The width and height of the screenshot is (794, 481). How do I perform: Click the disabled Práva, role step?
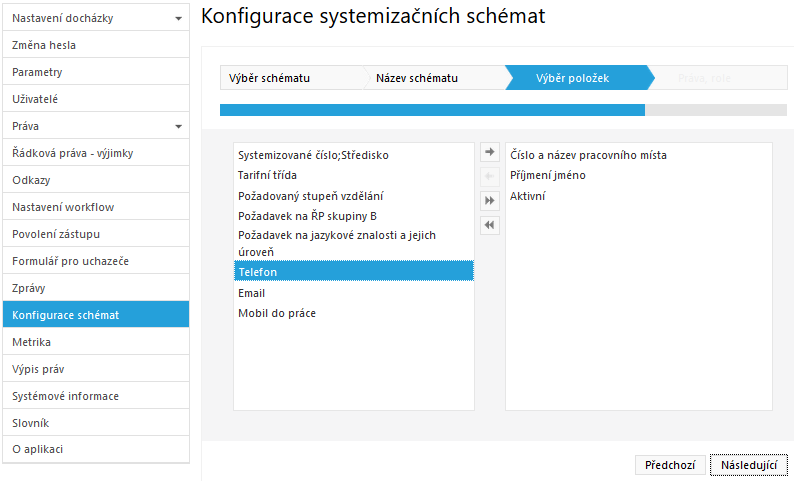[x=718, y=78]
